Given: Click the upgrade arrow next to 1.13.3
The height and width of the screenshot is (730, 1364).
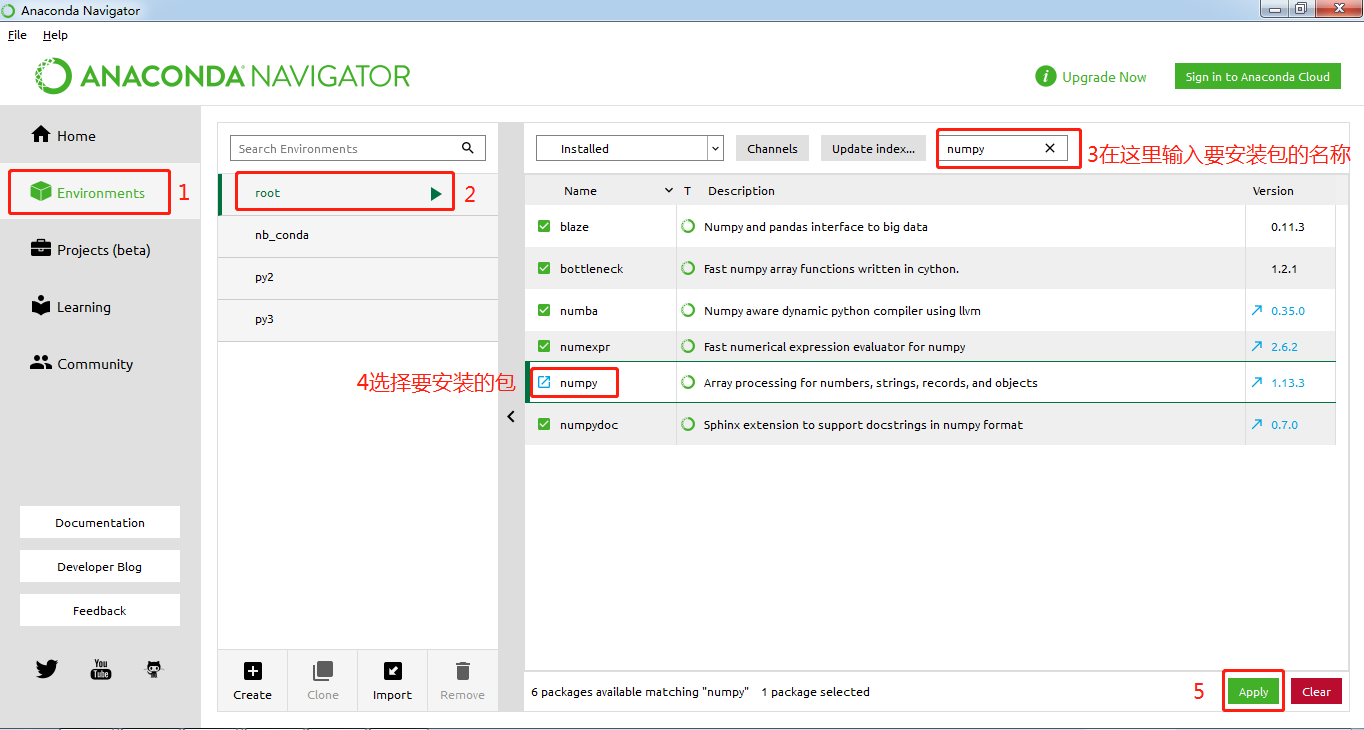Looking at the screenshot, I should pyautogui.click(x=1257, y=383).
